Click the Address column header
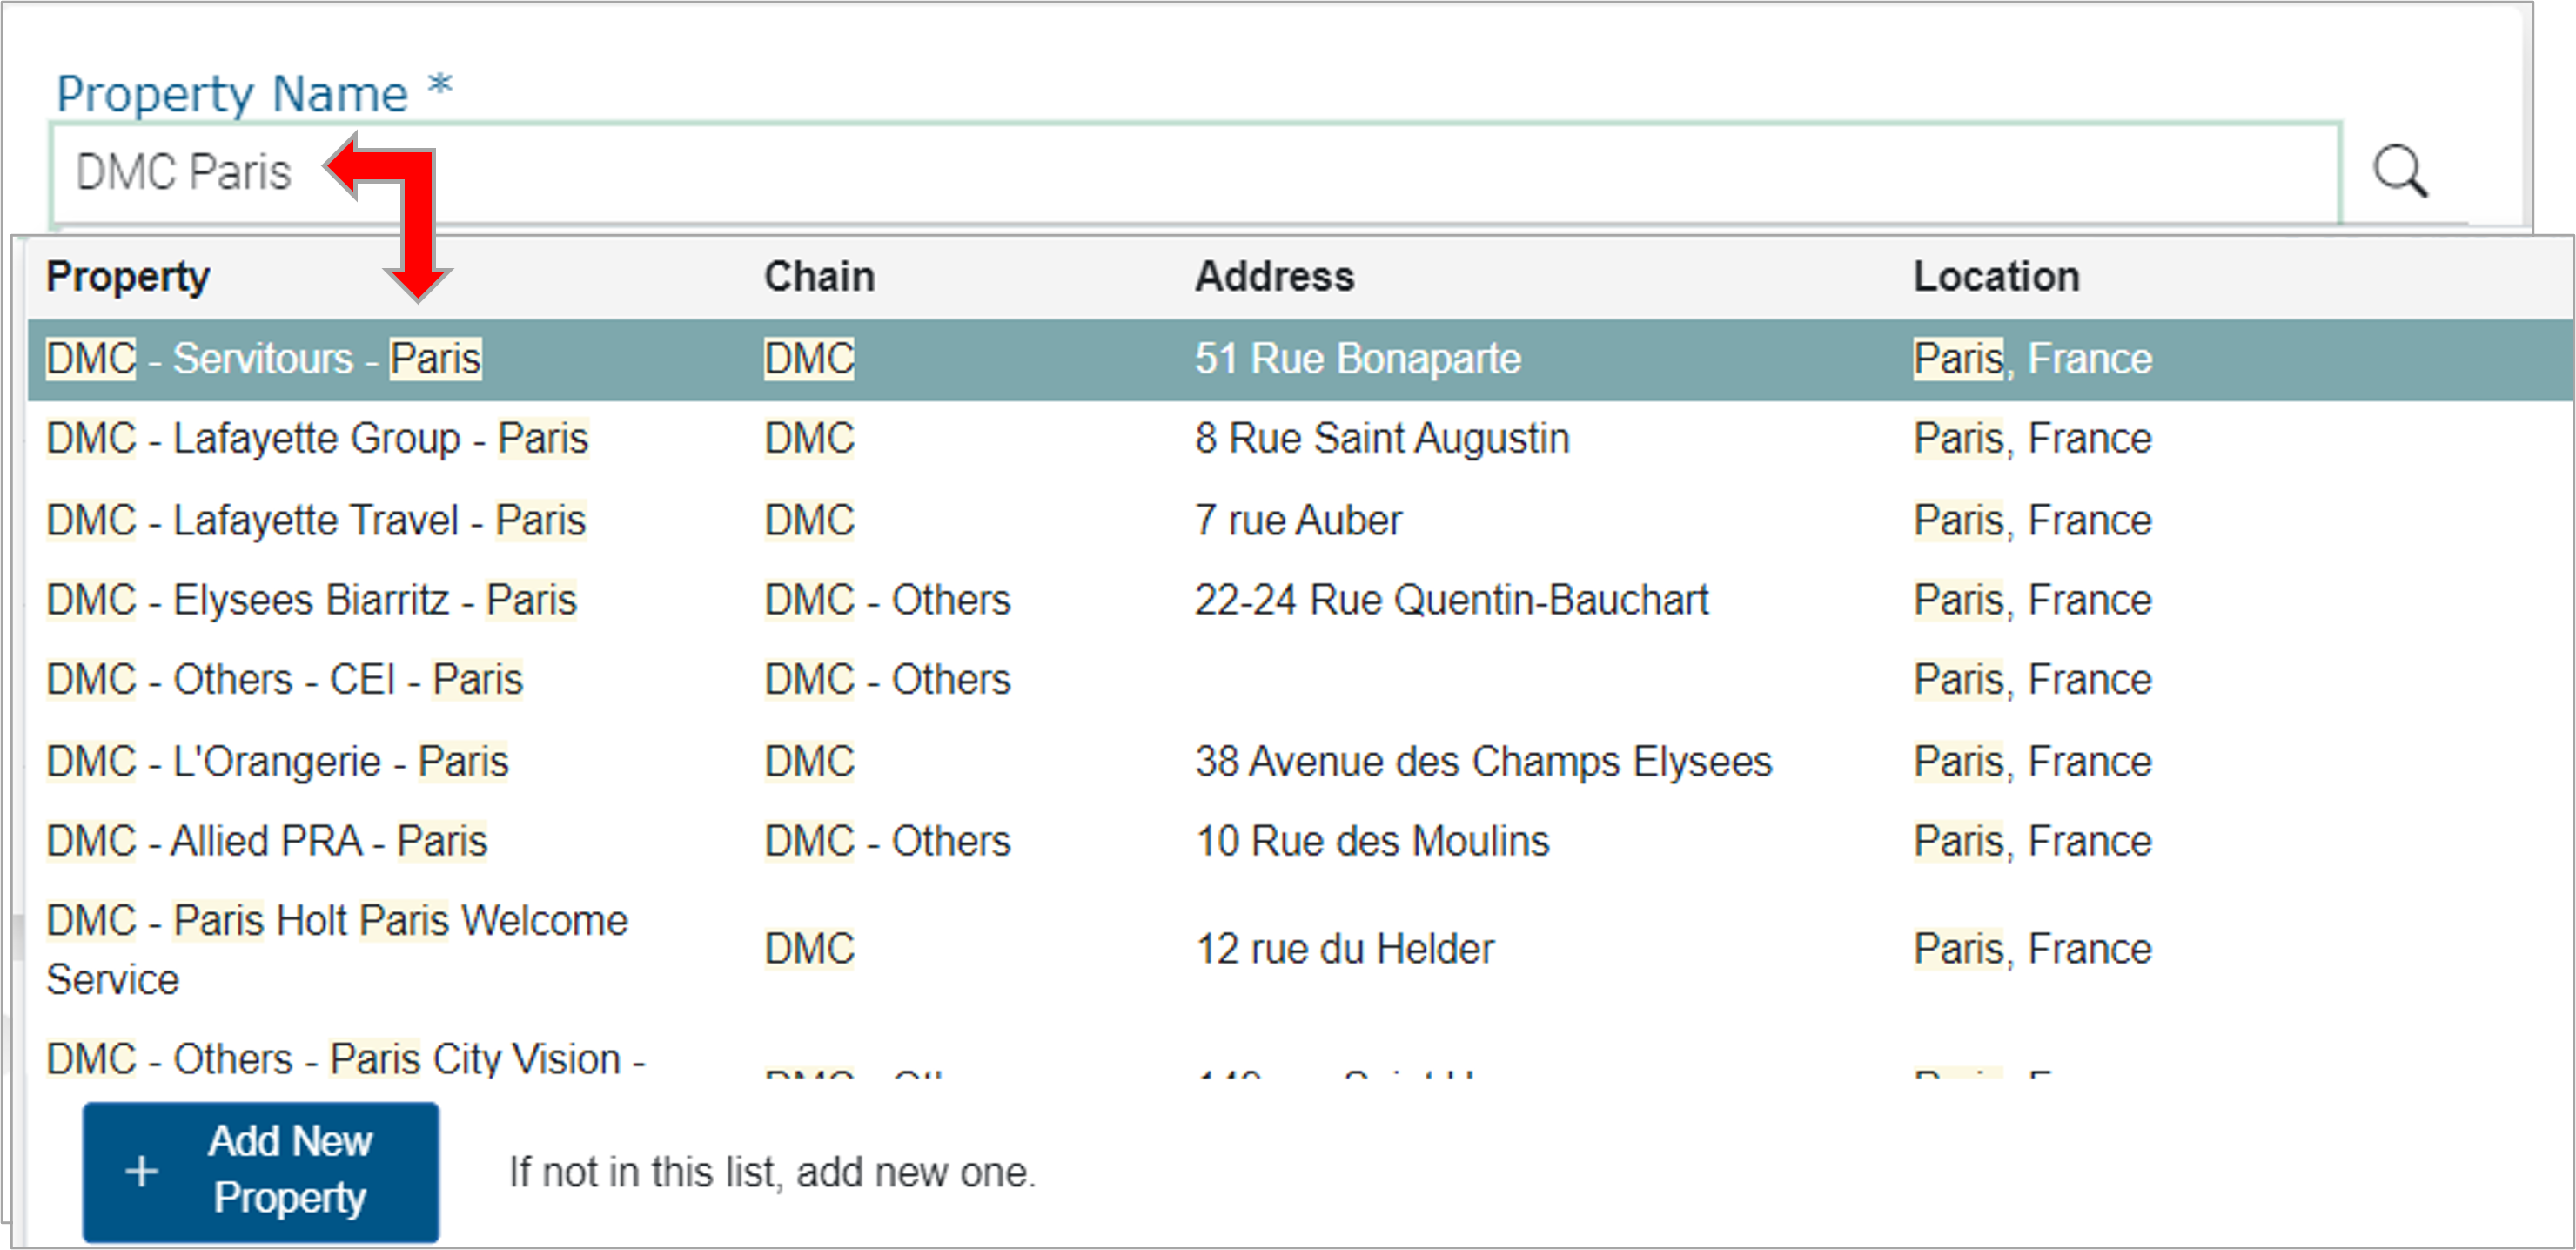The height and width of the screenshot is (1250, 2576). (1274, 277)
